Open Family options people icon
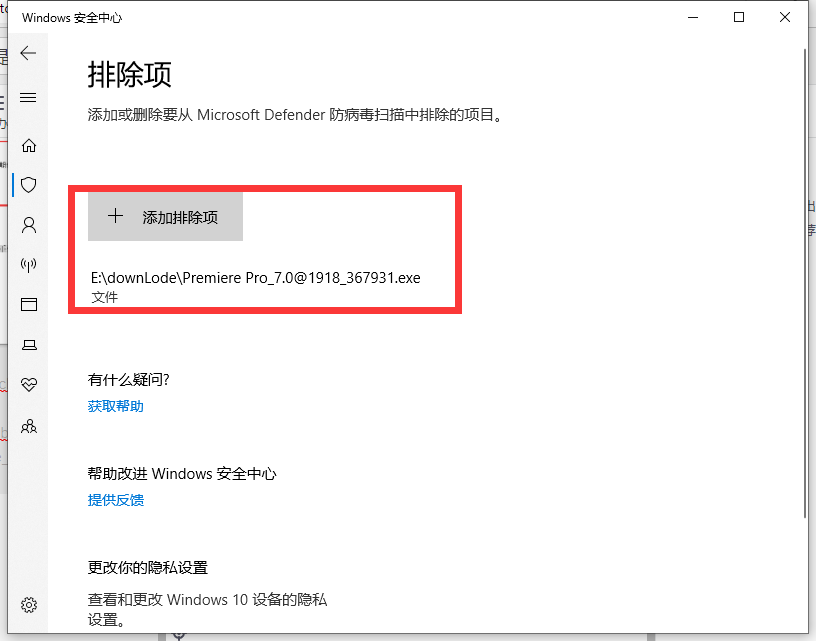Image resolution: width=816 pixels, height=641 pixels. click(x=29, y=426)
